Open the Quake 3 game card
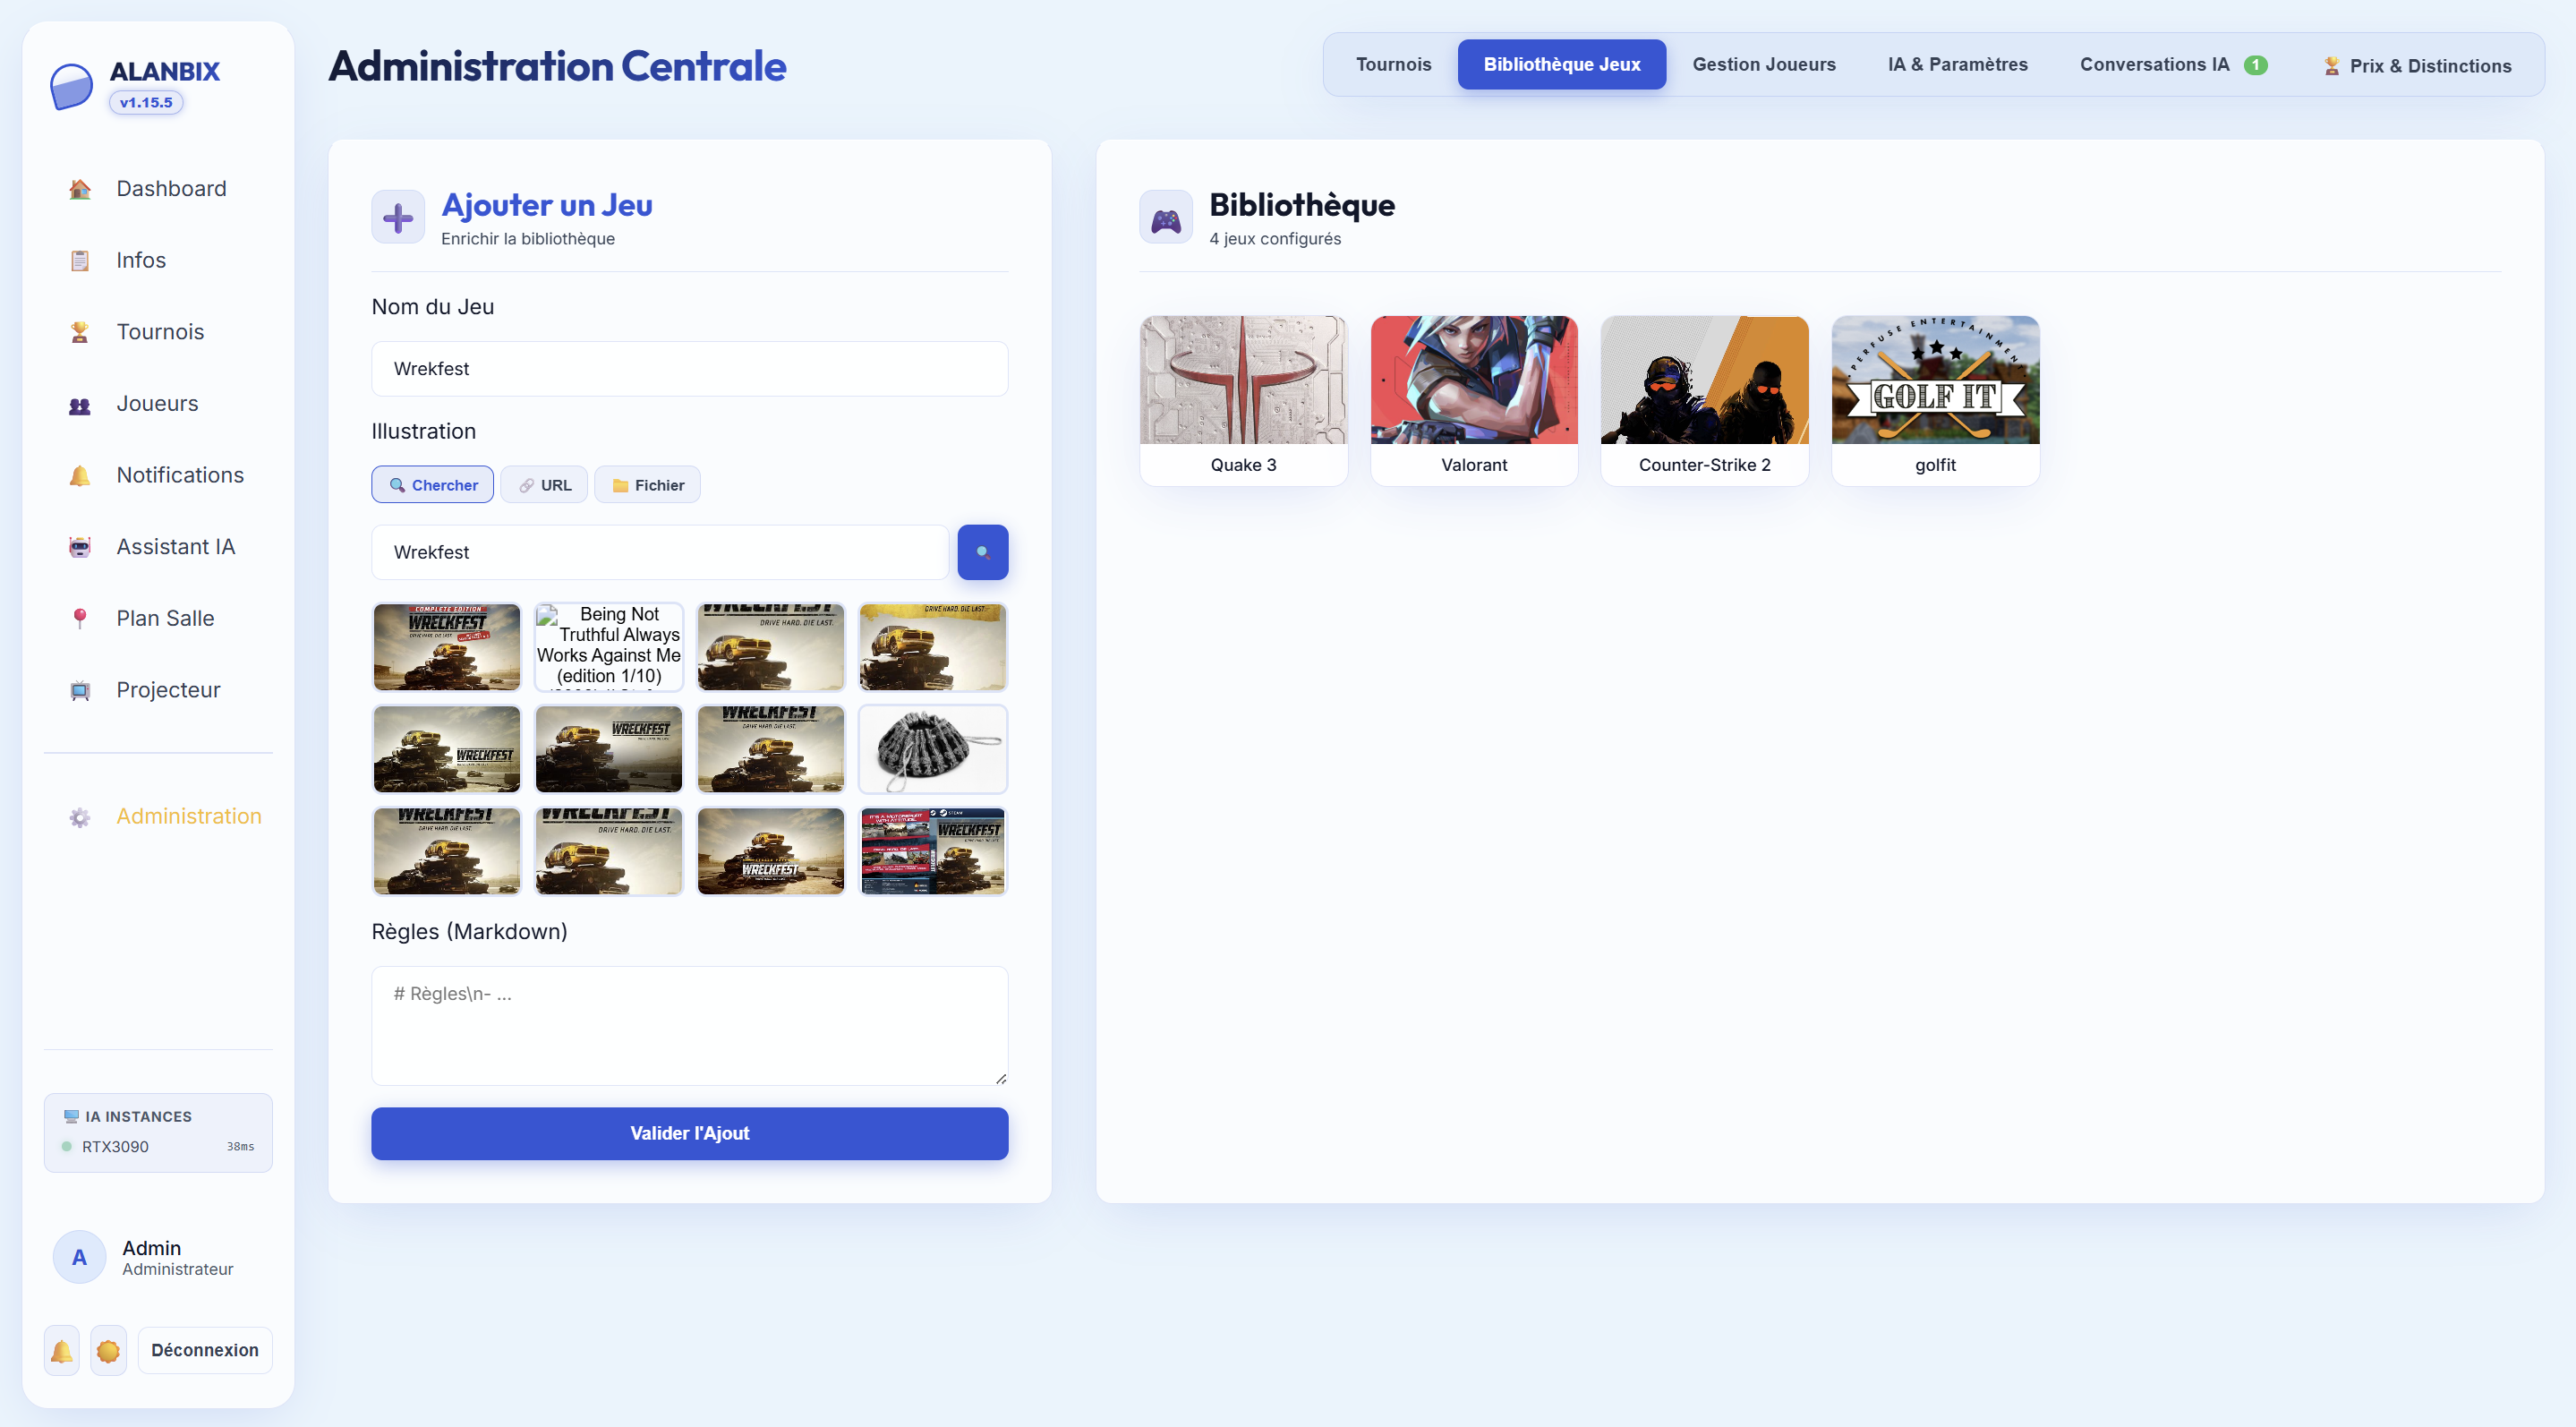The width and height of the screenshot is (2576, 1427). coord(1243,401)
